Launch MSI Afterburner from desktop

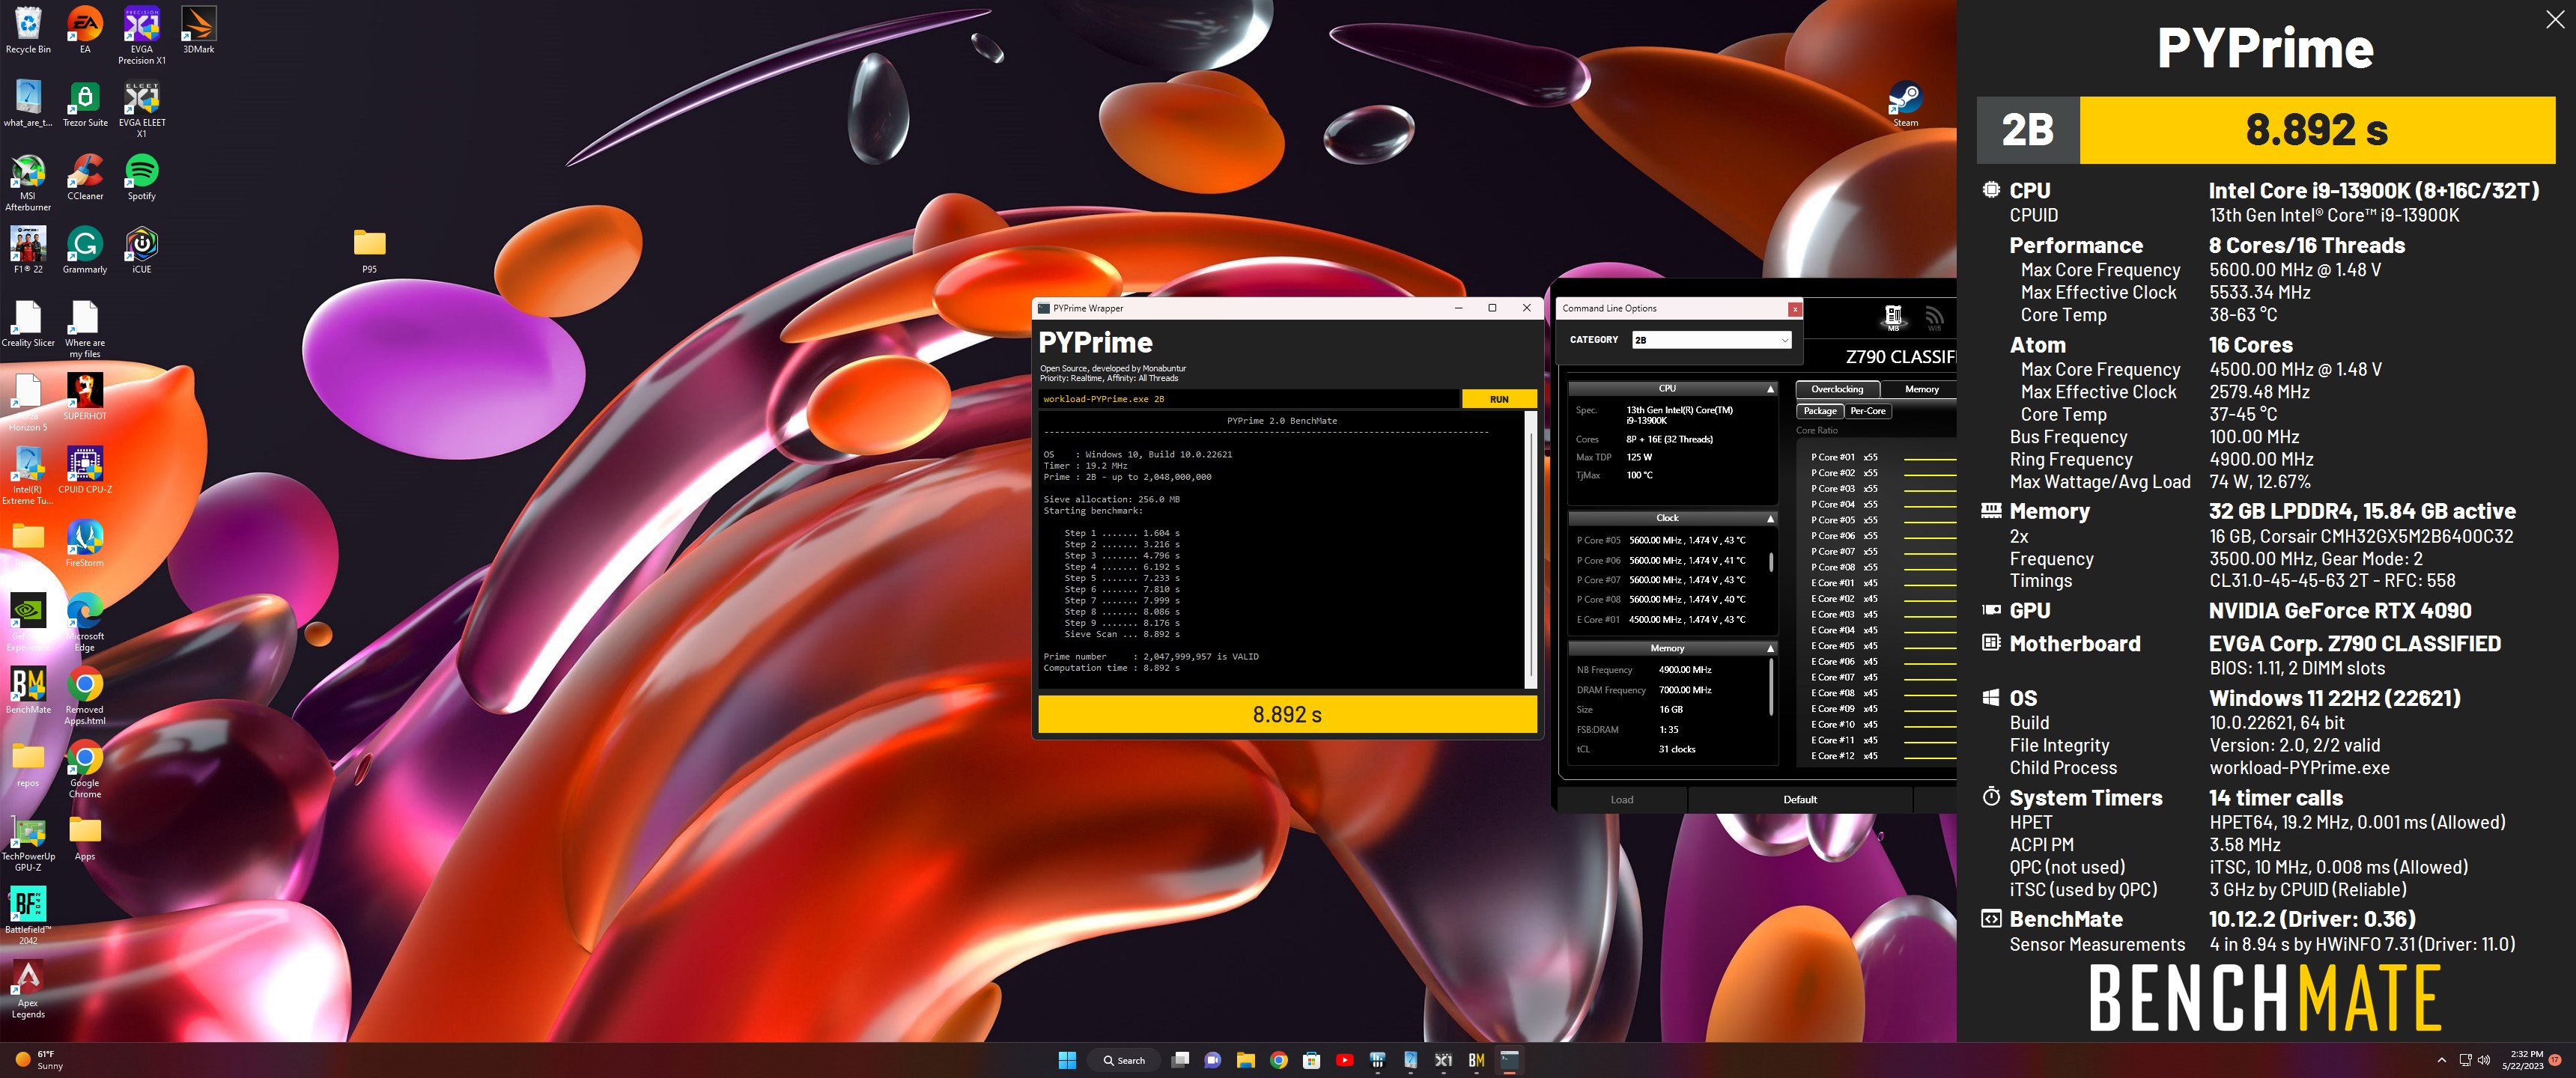click(x=28, y=181)
